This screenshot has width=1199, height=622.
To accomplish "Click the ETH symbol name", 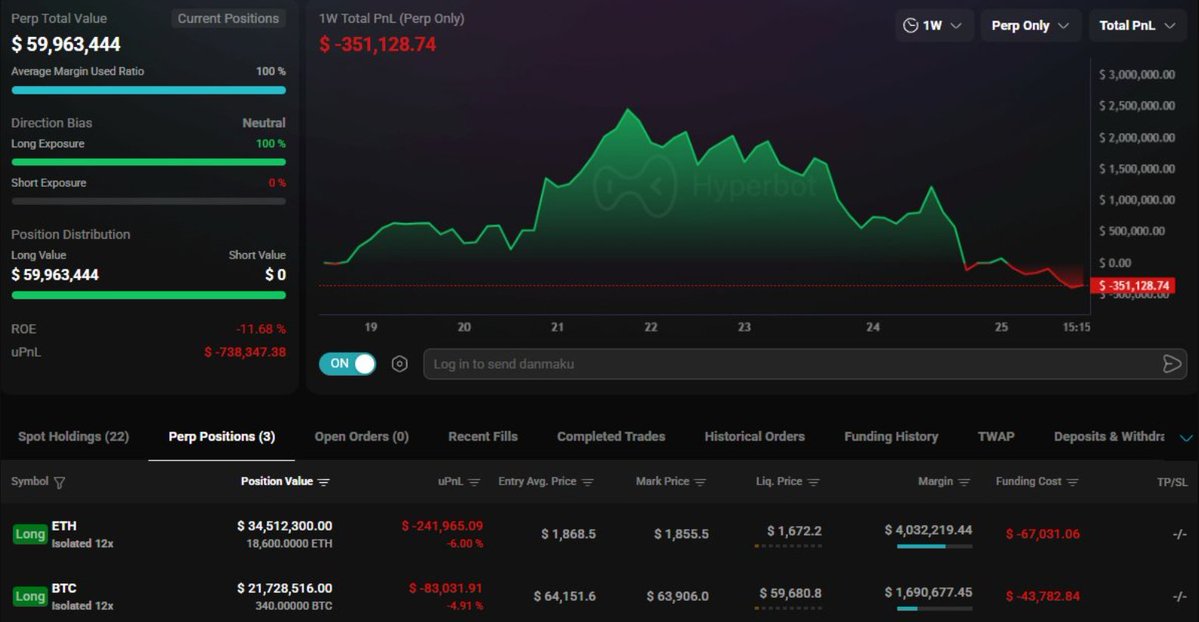I will click(64, 526).
